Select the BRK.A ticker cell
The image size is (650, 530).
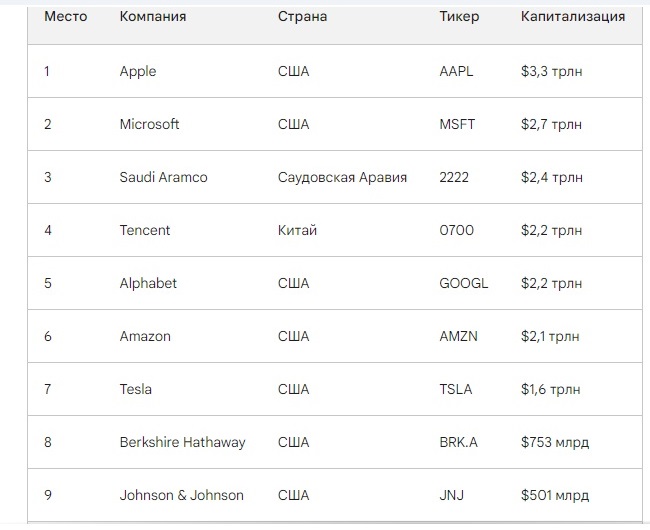point(460,442)
